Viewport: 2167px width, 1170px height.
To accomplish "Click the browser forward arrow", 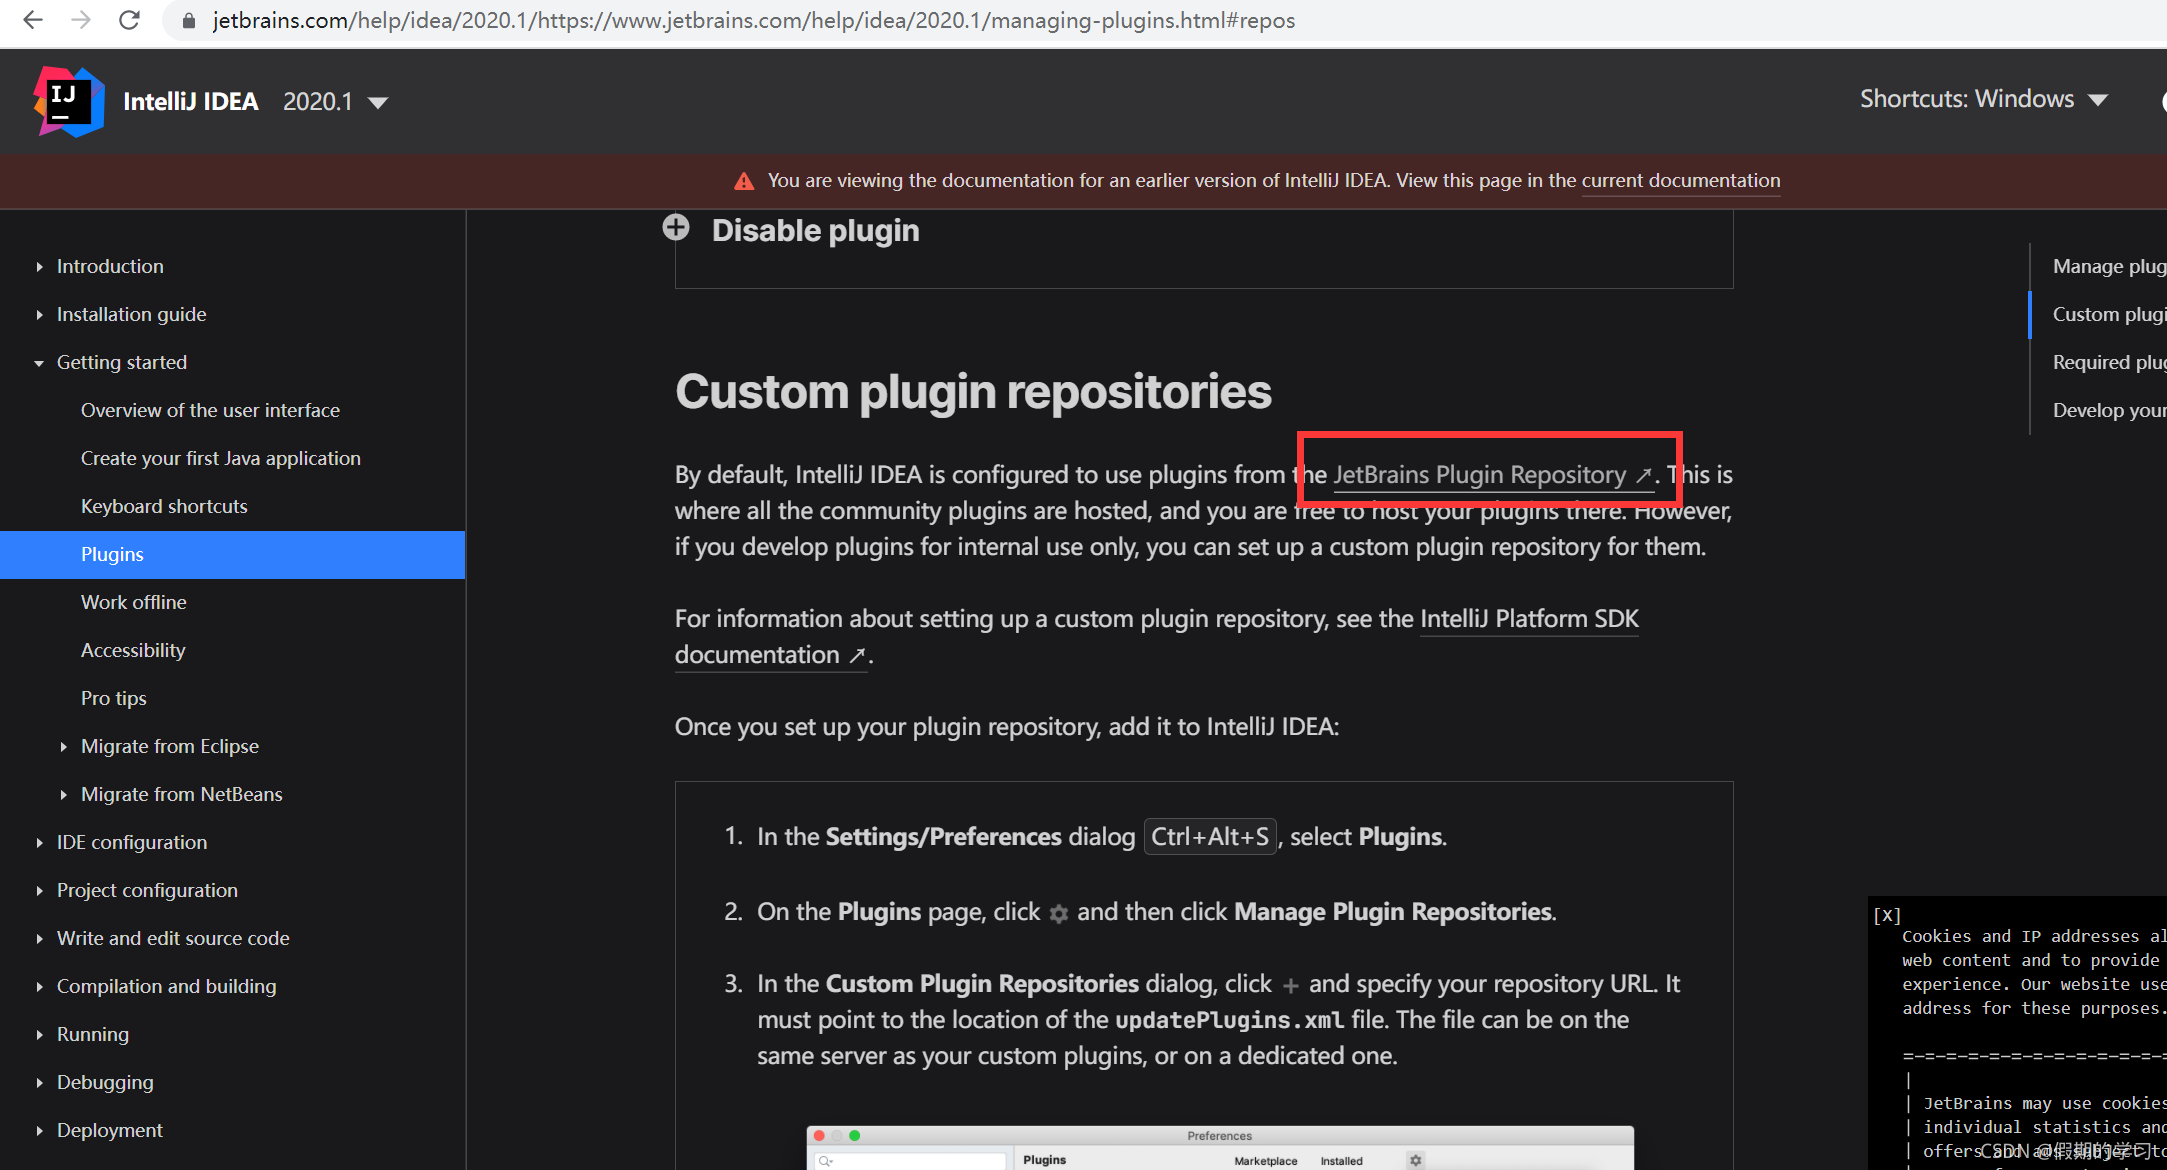I will [x=81, y=20].
